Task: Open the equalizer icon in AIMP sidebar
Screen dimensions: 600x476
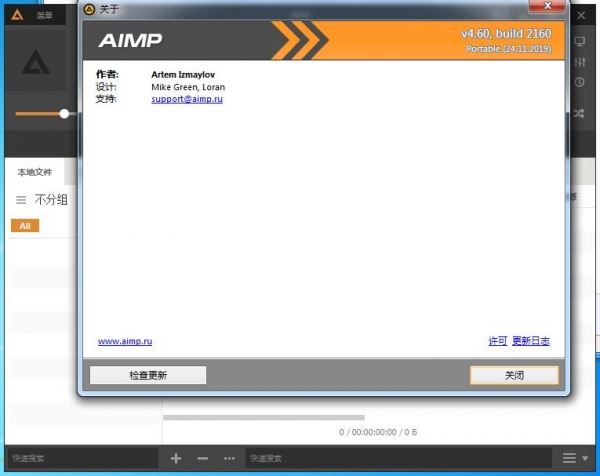Action: (x=579, y=62)
